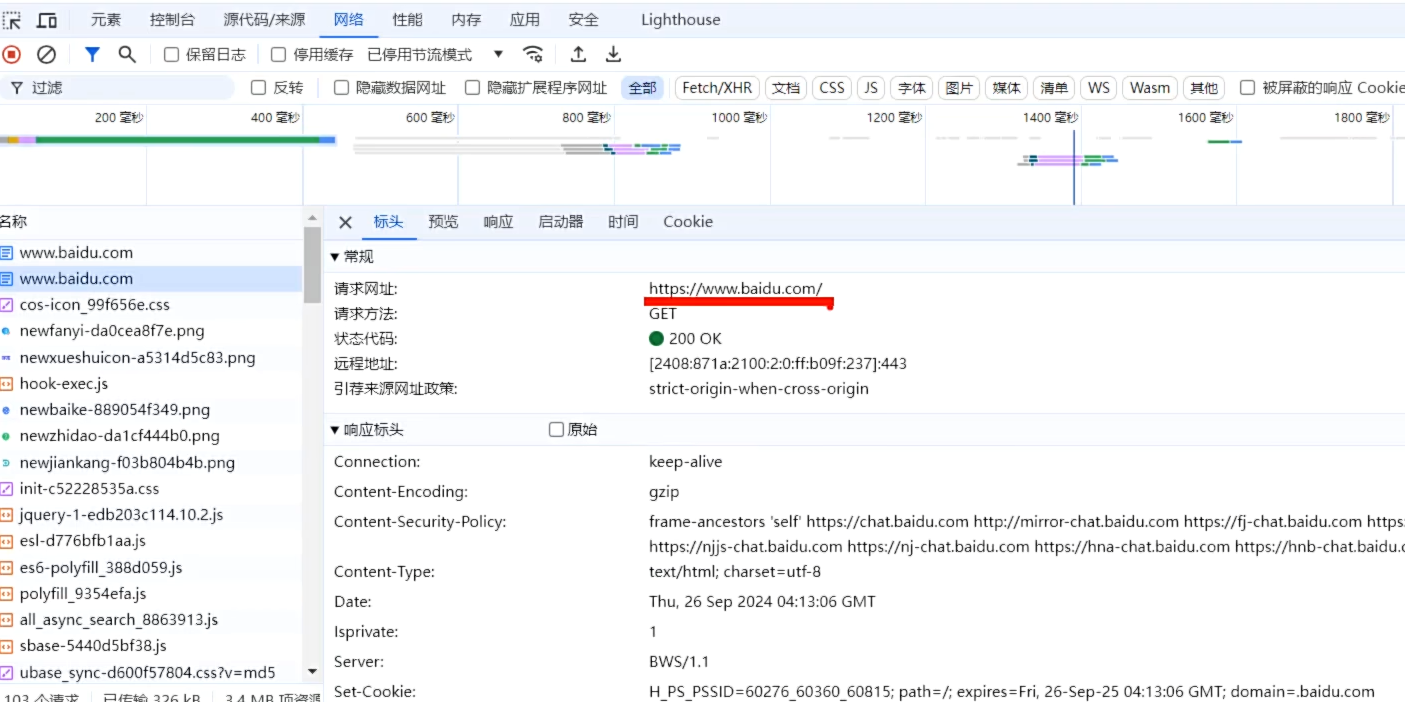Filter requests by WS type
Viewport: 1405px width, 702px height.
(1099, 88)
